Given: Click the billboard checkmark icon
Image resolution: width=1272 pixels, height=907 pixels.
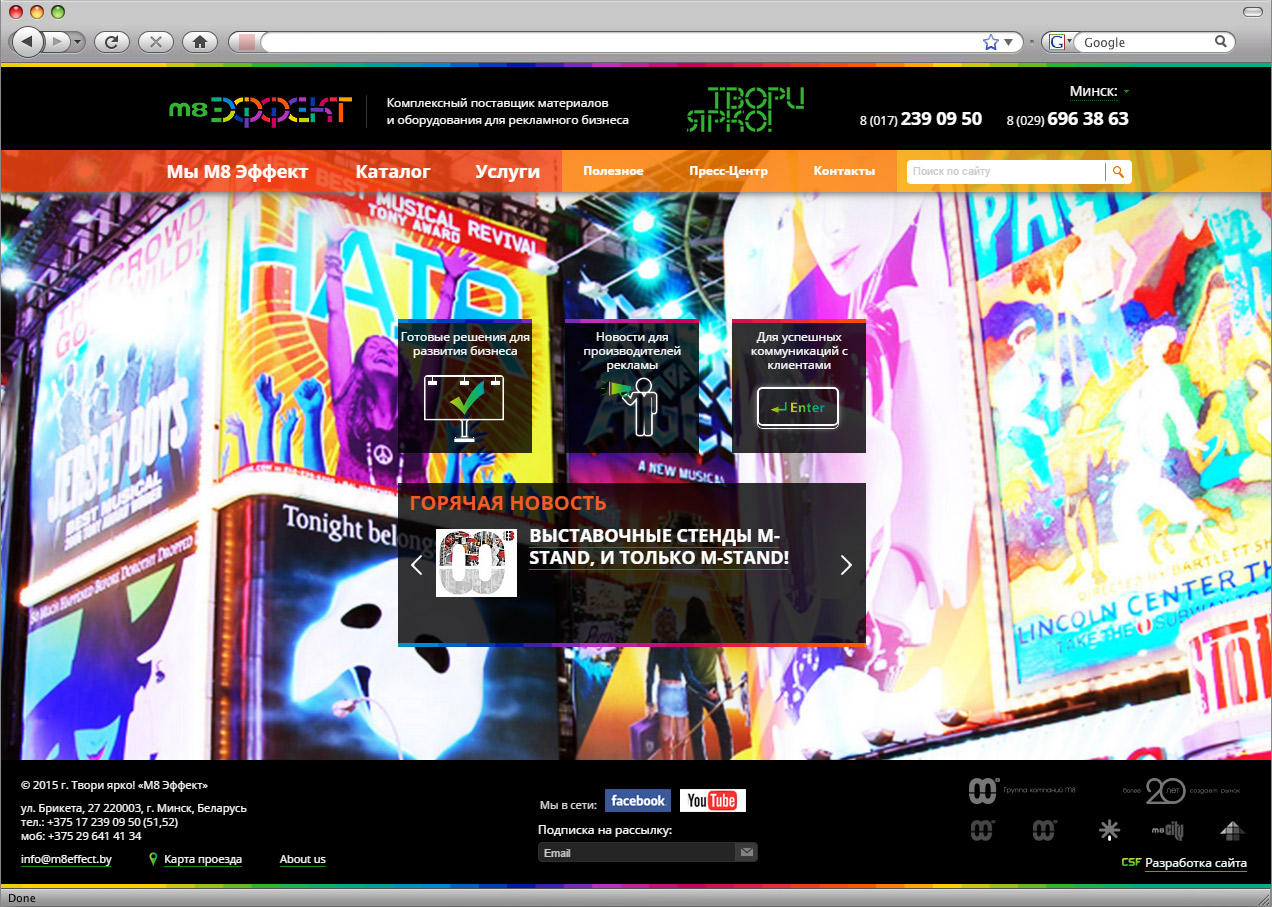Looking at the screenshot, I should 465,409.
